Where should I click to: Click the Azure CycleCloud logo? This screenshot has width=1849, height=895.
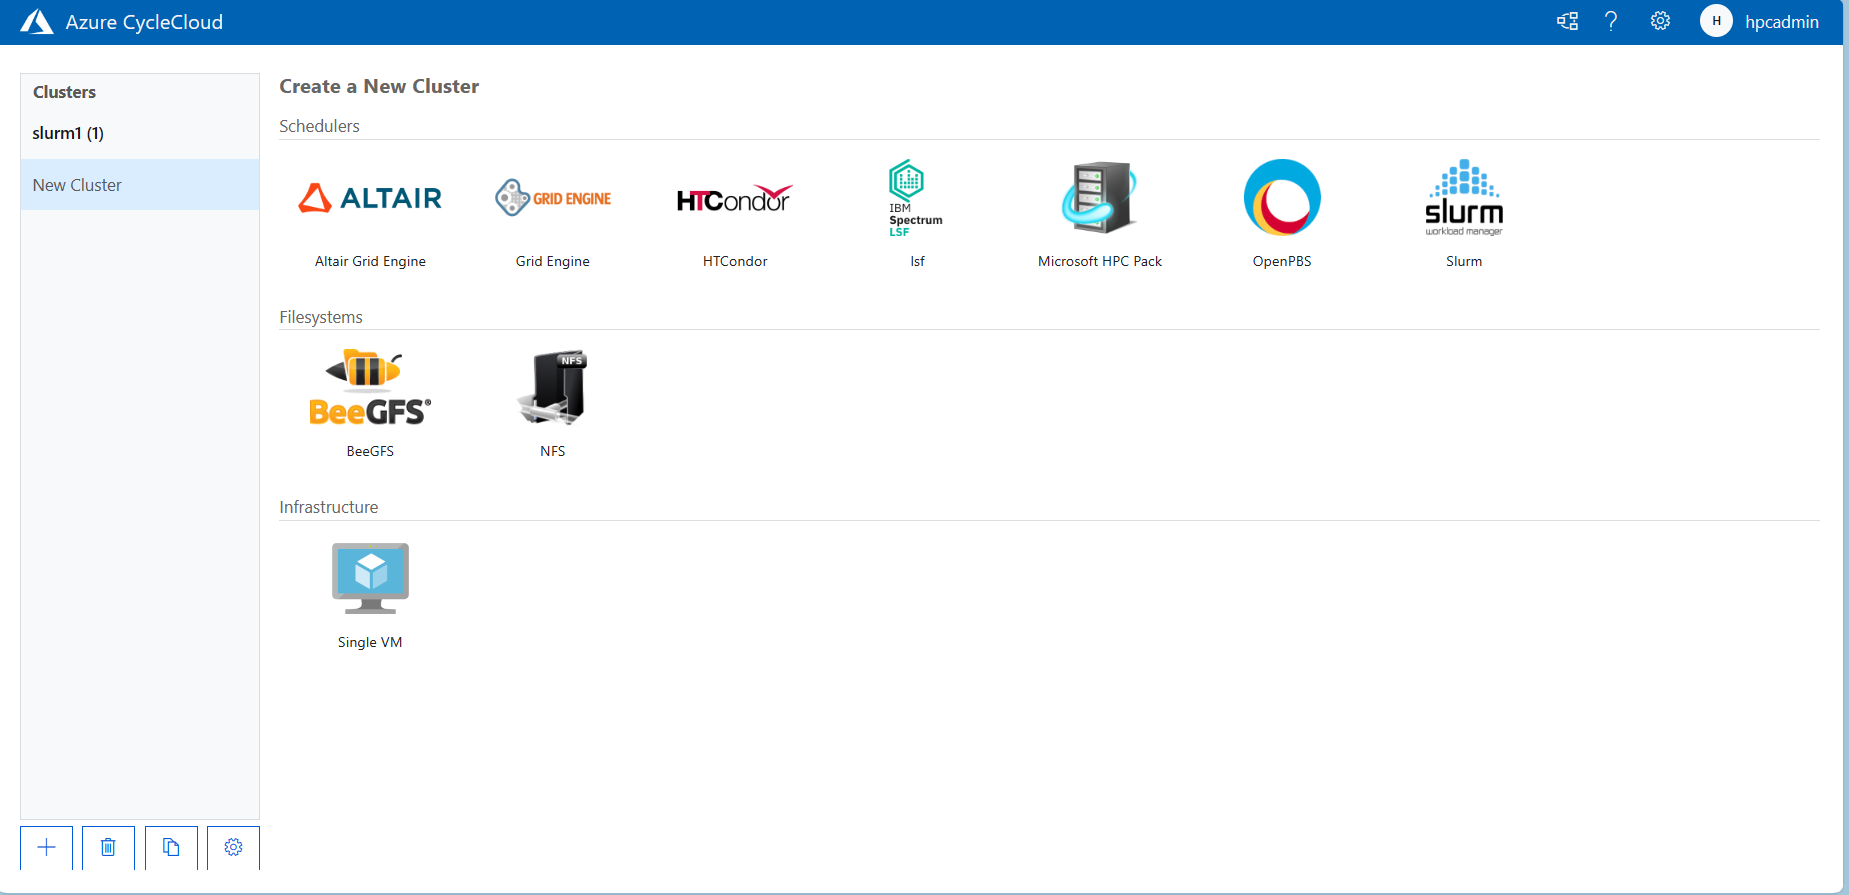(x=37, y=22)
